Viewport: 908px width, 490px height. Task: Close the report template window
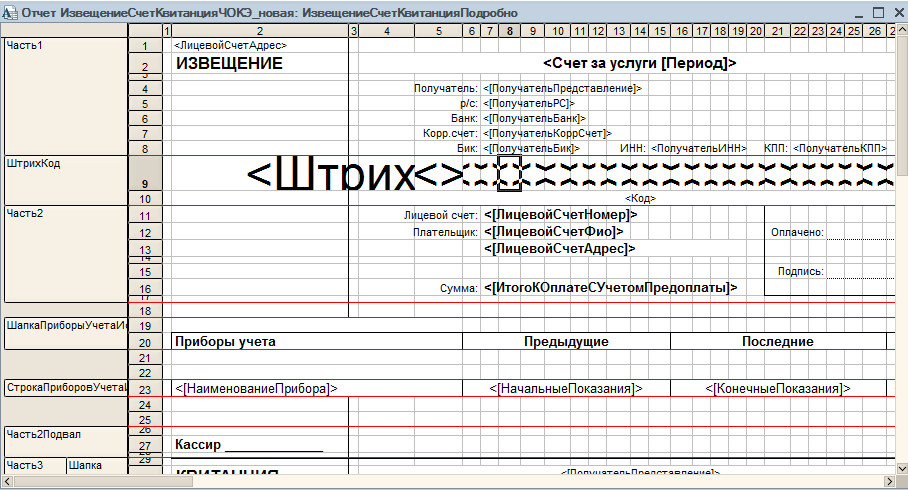click(897, 13)
